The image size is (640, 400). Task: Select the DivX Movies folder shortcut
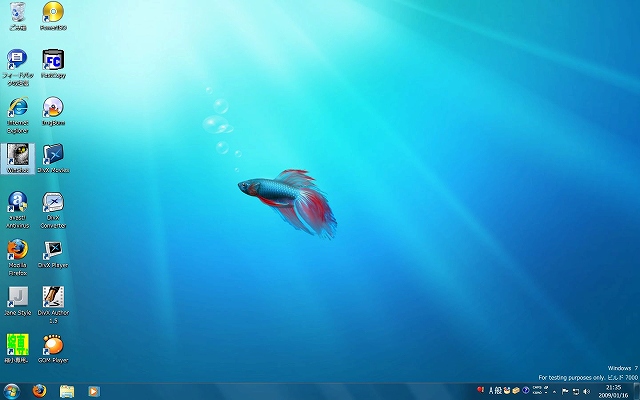coord(53,158)
